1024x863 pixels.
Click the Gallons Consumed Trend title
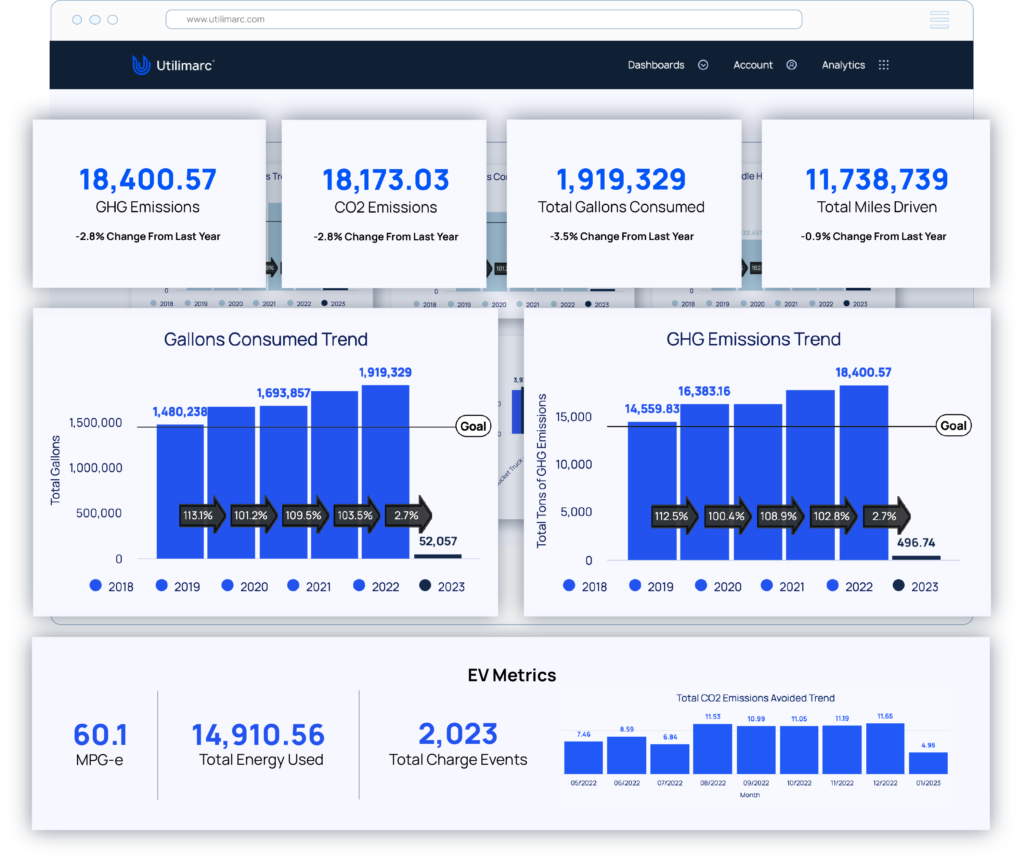pos(265,339)
